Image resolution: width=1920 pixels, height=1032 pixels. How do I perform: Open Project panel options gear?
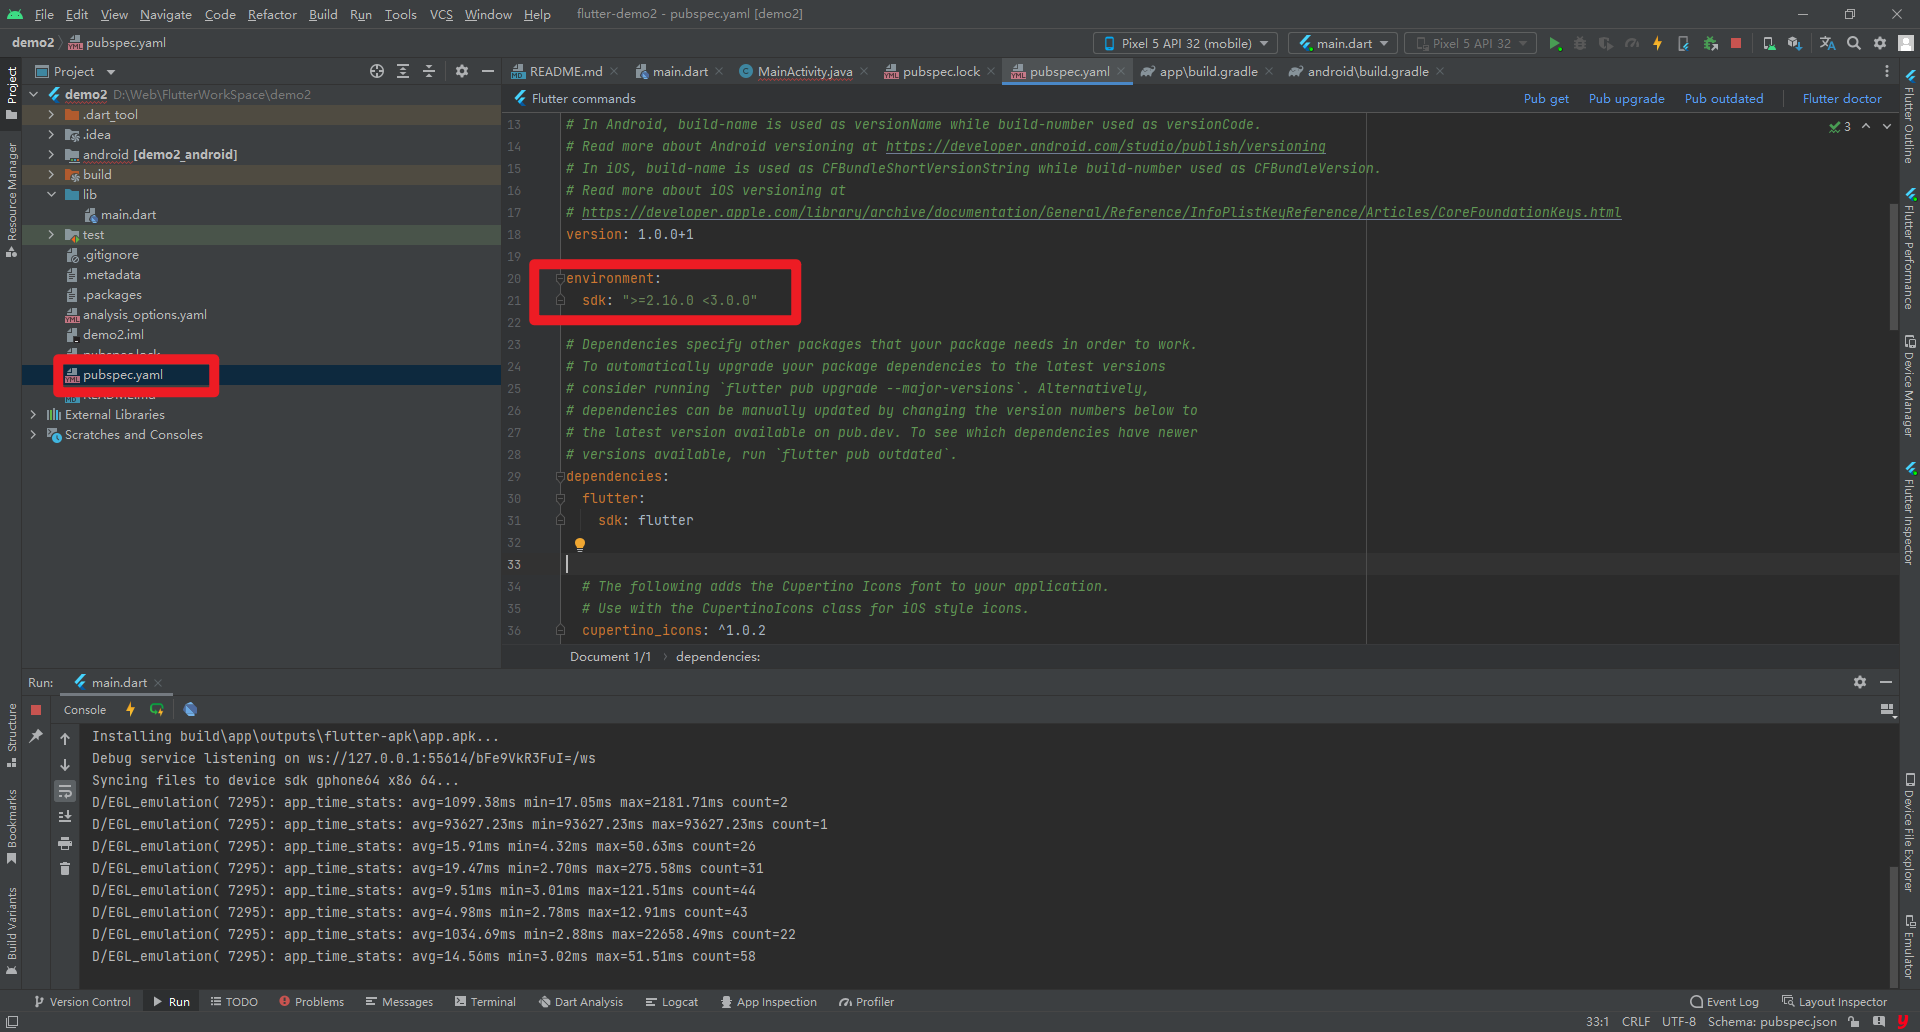461,71
